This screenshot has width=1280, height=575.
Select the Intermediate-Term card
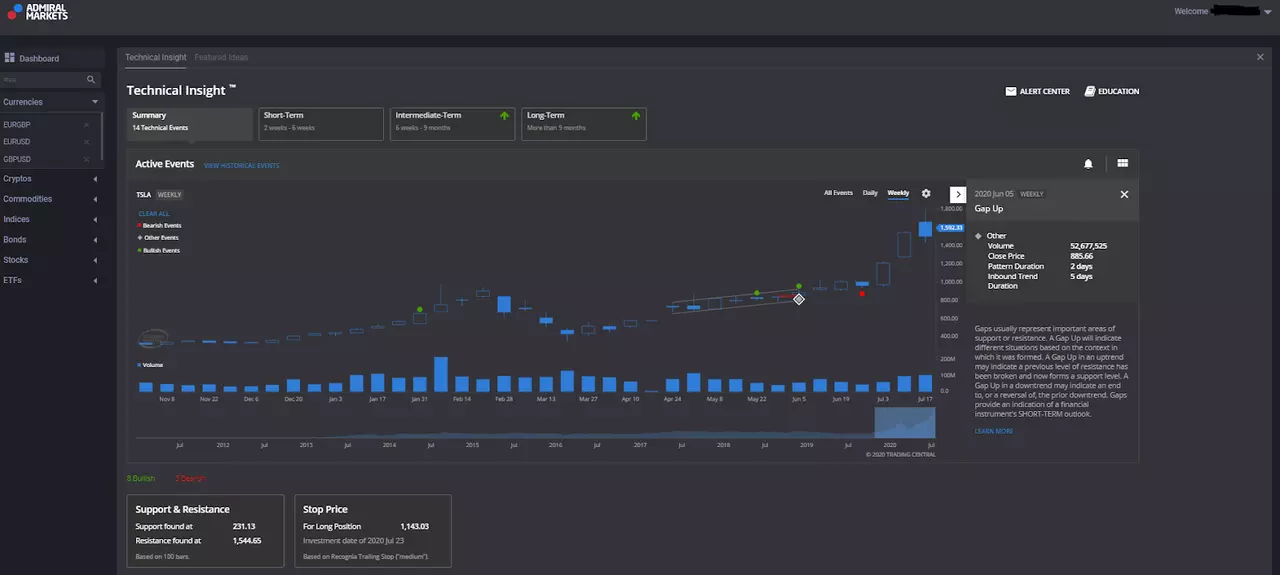[452, 124]
